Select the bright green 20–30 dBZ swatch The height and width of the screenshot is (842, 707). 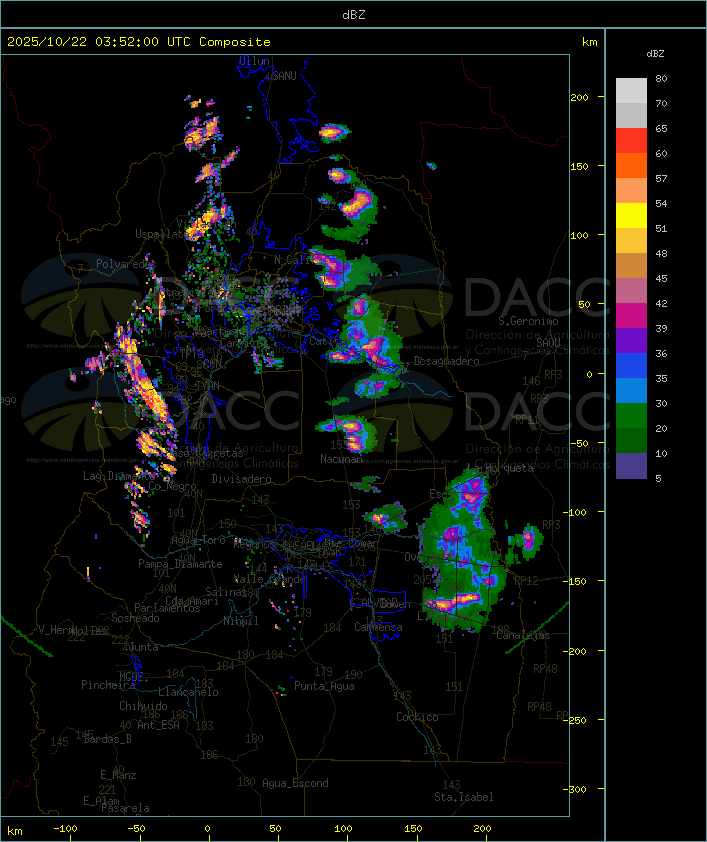631,416
